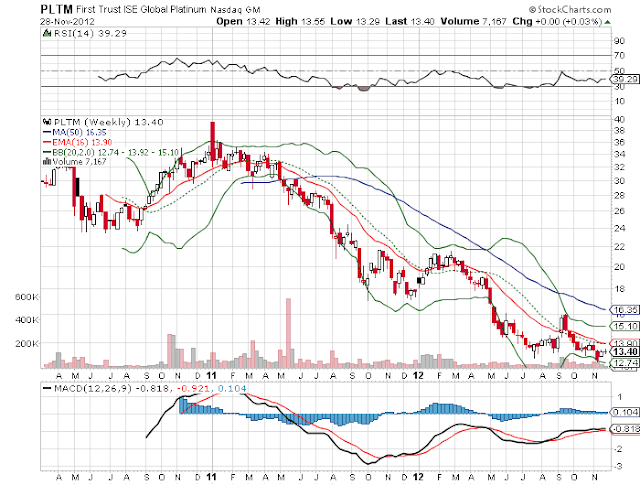Click the Nasdaq GM exchange label
The height and width of the screenshot is (485, 640).
(x=235, y=9)
